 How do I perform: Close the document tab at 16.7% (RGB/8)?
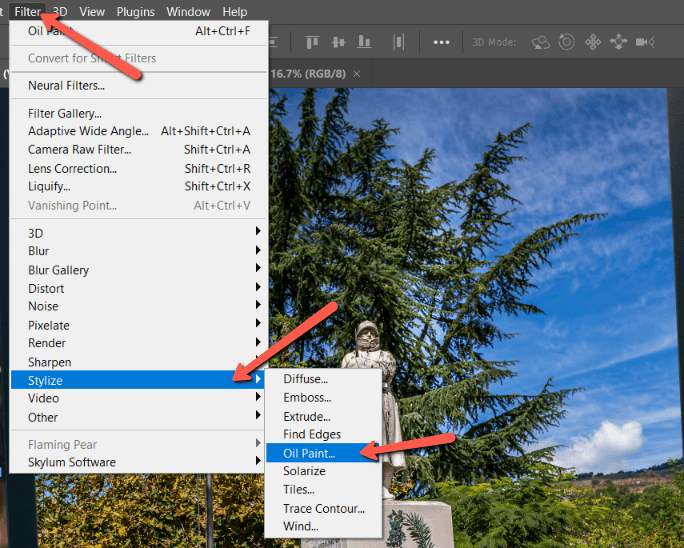[355, 75]
